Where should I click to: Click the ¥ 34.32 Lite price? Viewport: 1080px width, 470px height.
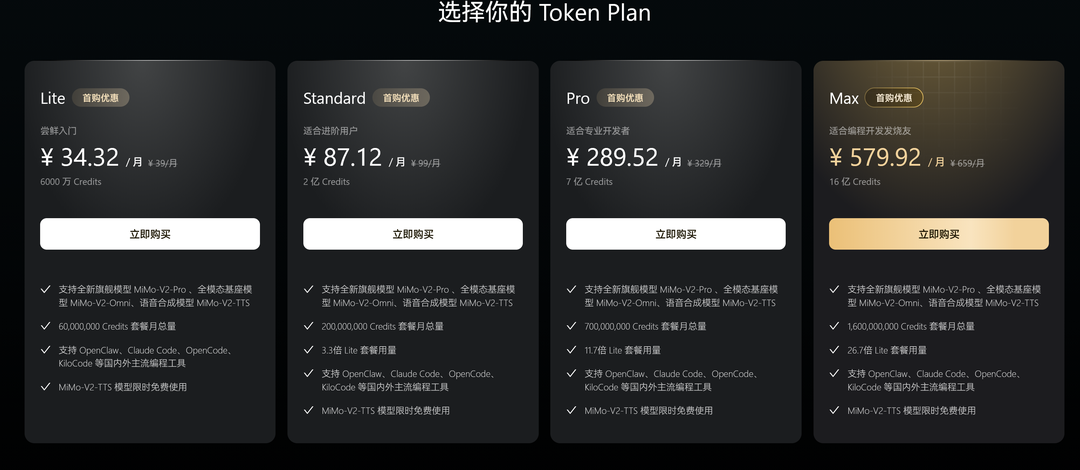pyautogui.click(x=79, y=158)
